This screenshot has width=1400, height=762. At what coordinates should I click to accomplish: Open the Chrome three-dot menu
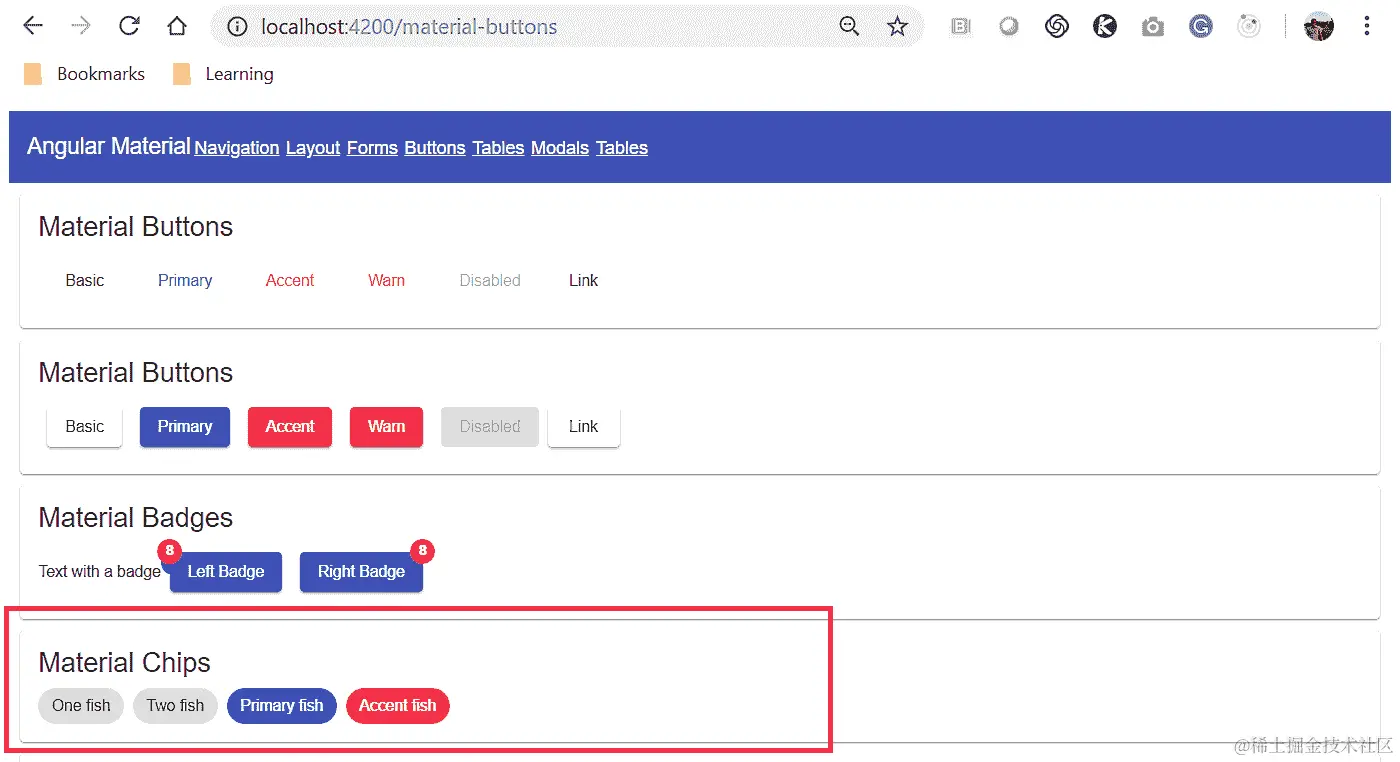pos(1367,27)
